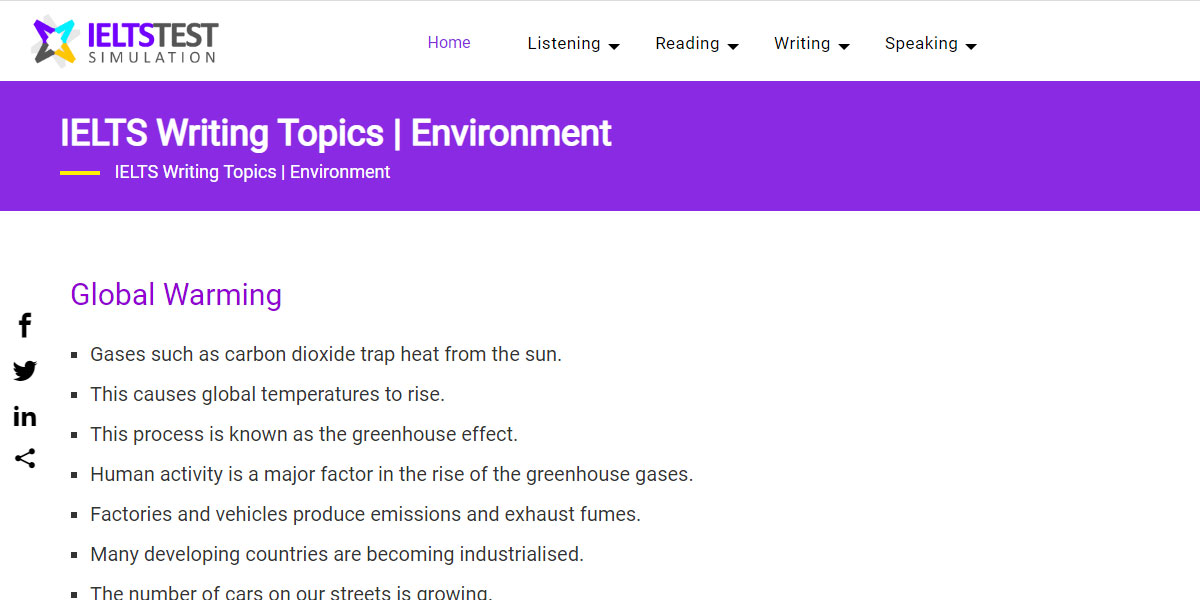This screenshot has height=600, width=1200.
Task: Click the IELTS Writing Topics banner title
Action: (x=335, y=132)
